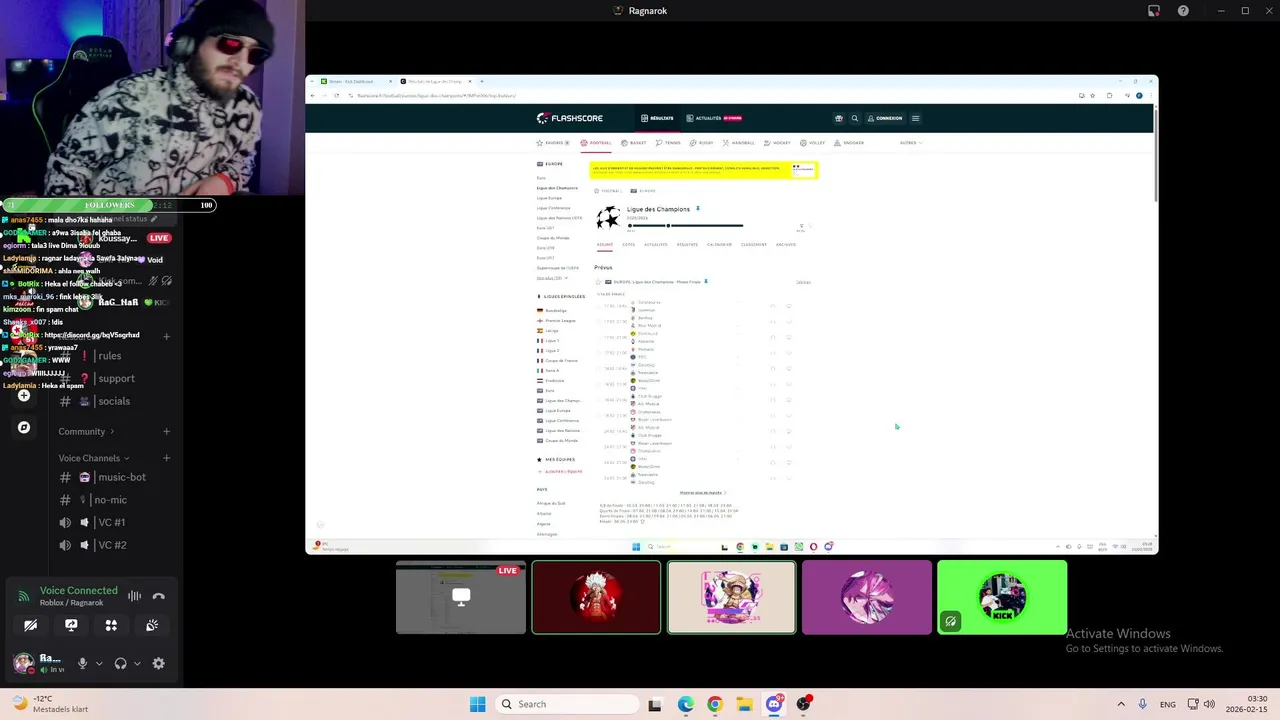Star the Ligue des Champions Phase Finale row

pyautogui.click(x=600, y=282)
